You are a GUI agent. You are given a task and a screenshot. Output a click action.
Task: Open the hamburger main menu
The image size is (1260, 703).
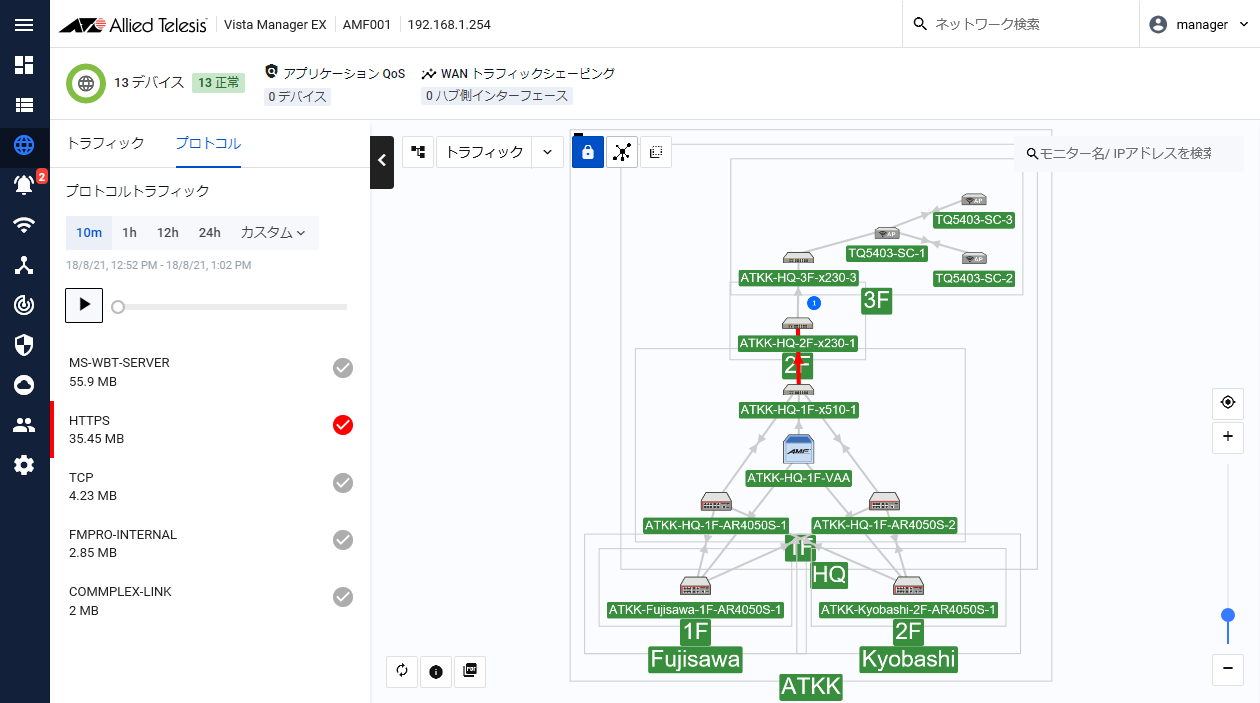24,25
